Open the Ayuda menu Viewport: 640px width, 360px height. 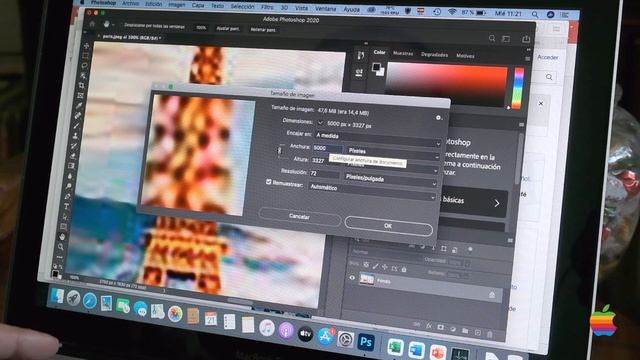[351, 9]
